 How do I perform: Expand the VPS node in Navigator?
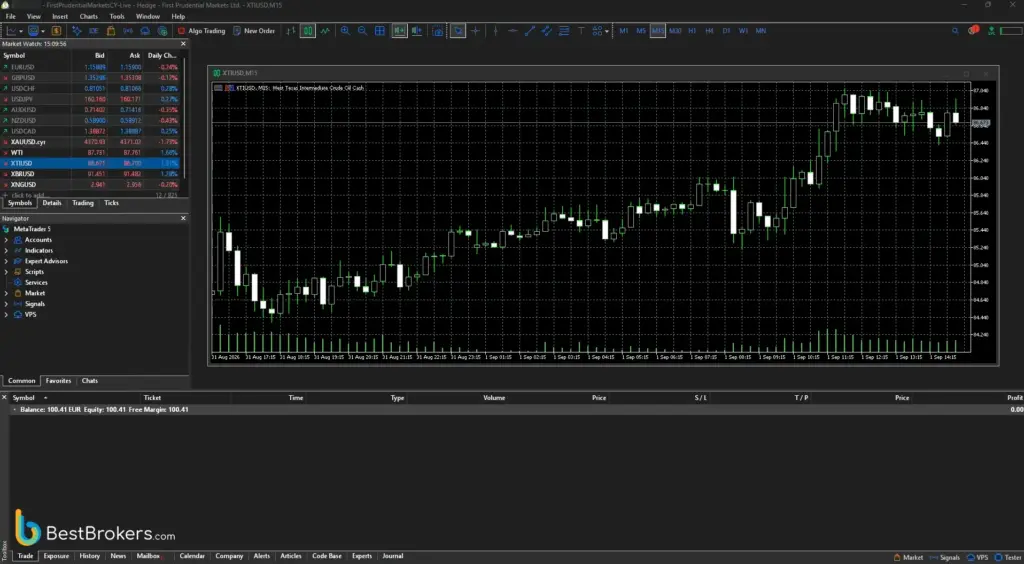tap(6, 315)
